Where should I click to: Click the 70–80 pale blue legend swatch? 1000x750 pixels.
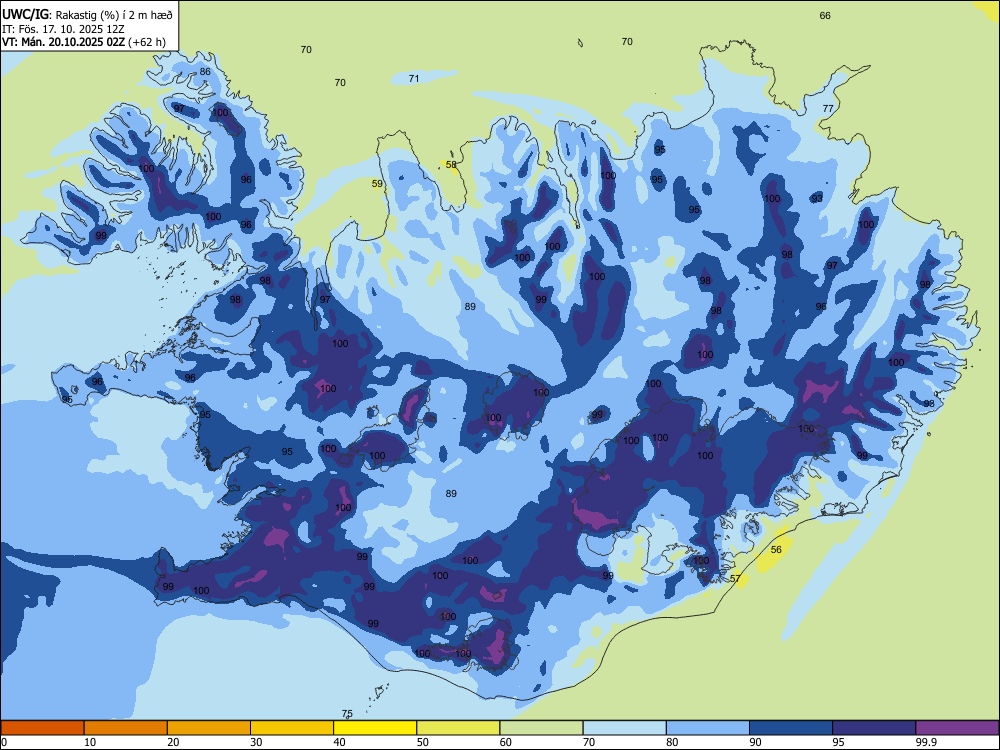click(624, 728)
